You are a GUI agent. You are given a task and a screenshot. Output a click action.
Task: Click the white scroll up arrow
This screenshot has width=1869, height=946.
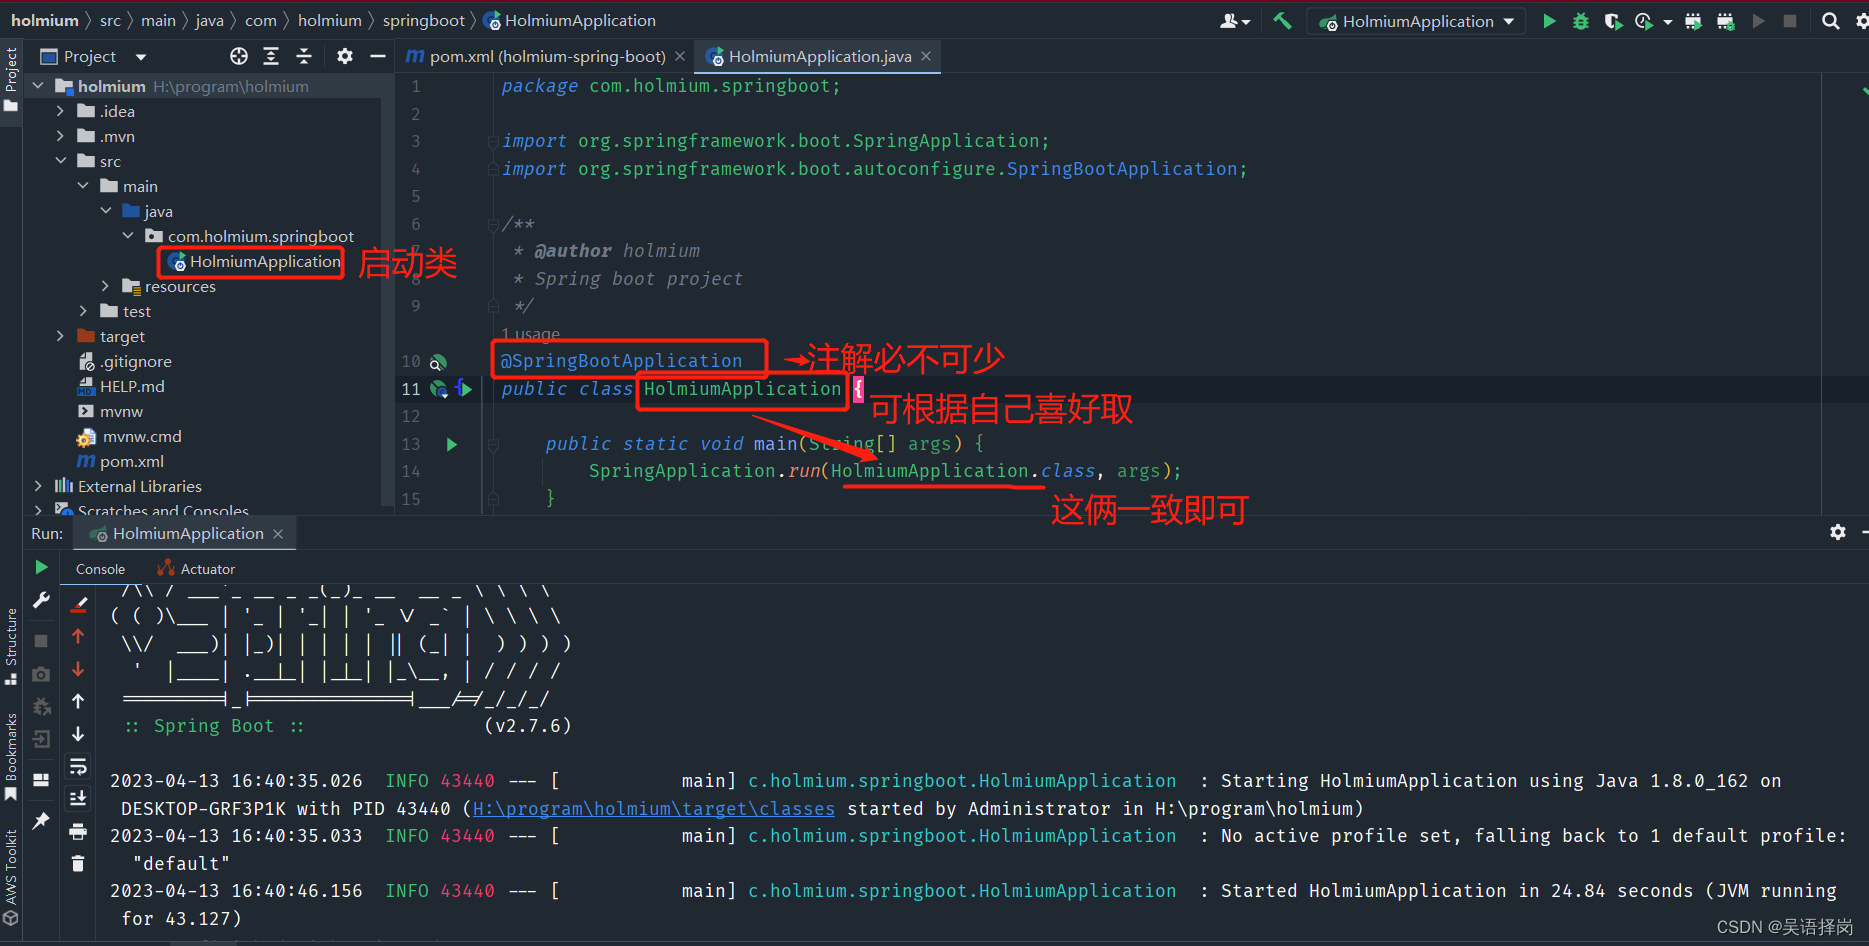click(x=78, y=701)
